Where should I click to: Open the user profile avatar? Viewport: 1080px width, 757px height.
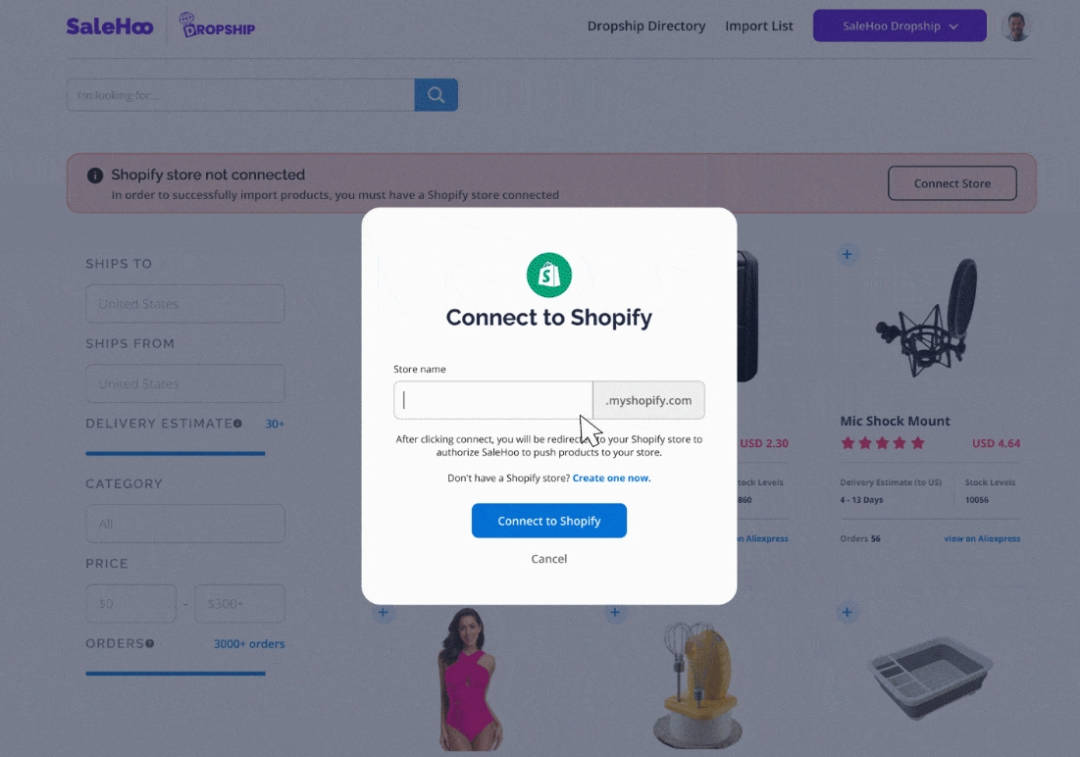point(1016,26)
